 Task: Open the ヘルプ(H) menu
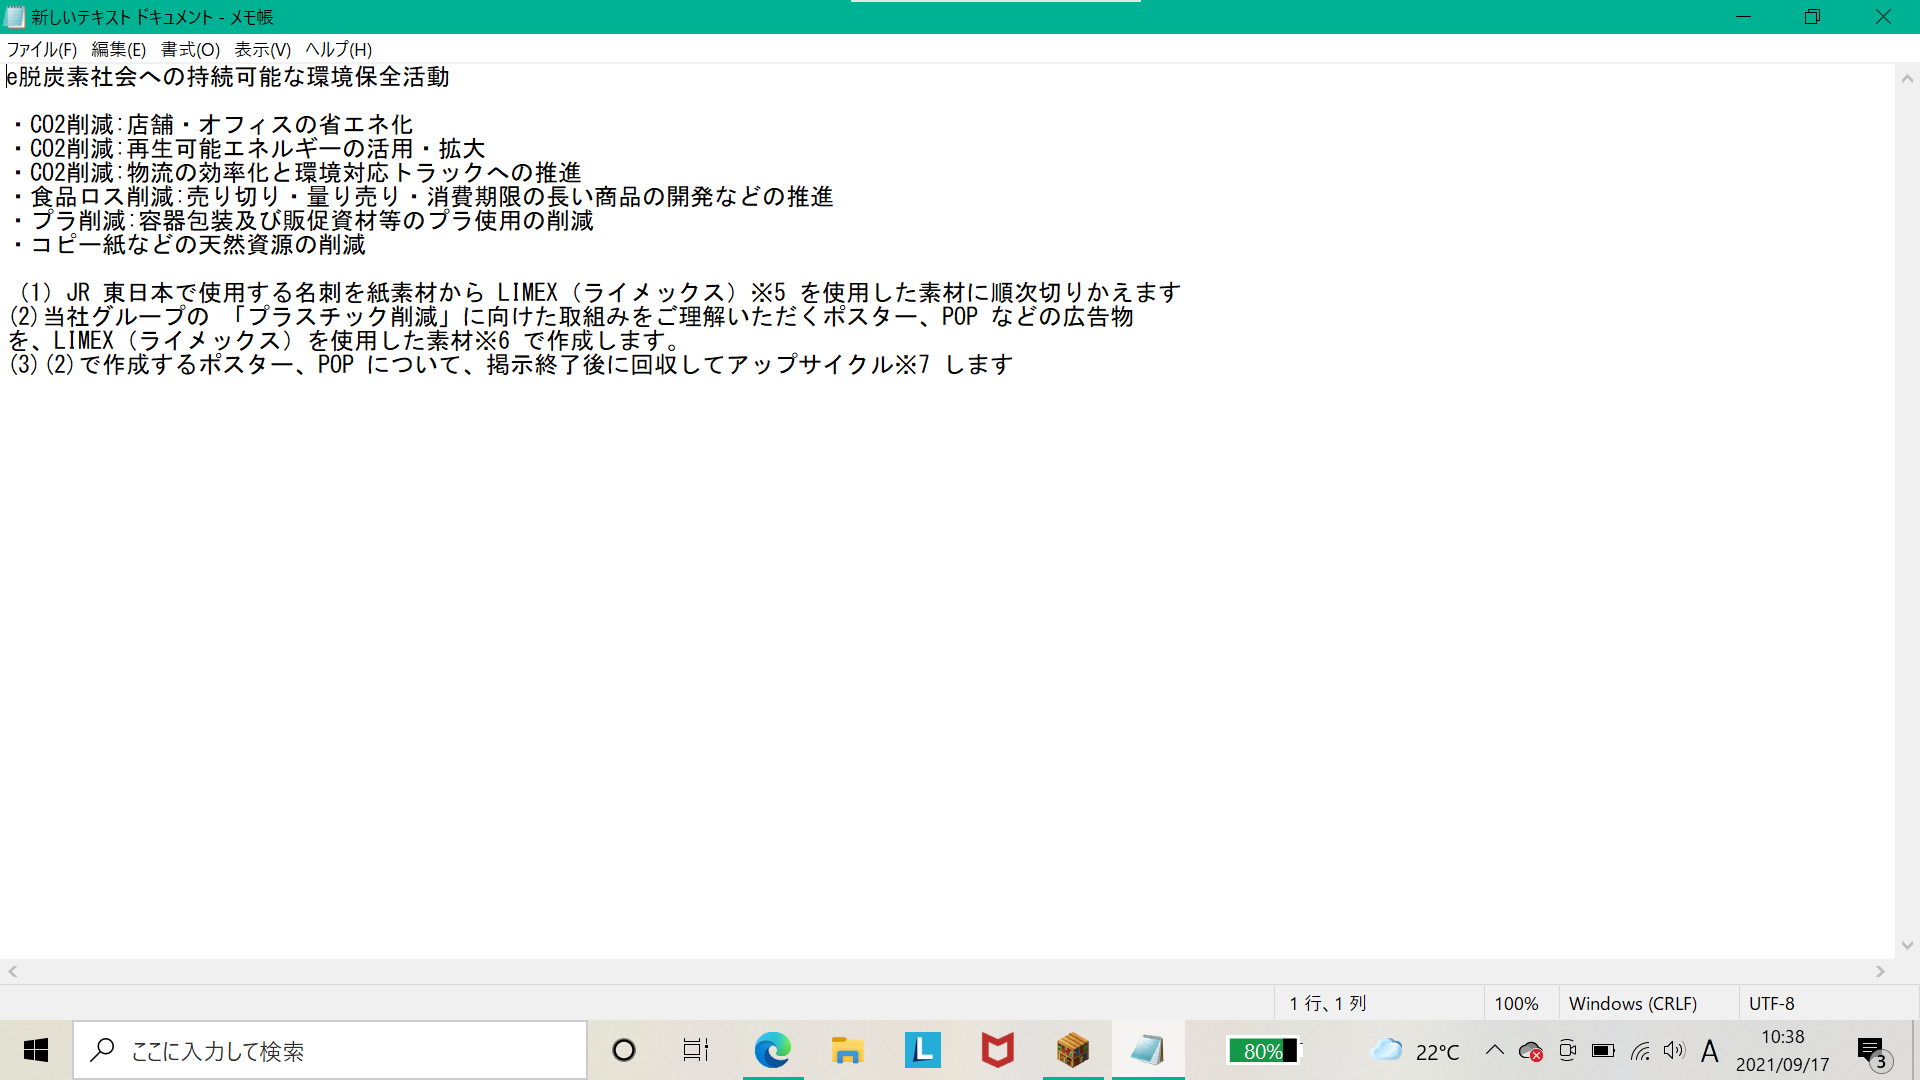pyautogui.click(x=338, y=49)
